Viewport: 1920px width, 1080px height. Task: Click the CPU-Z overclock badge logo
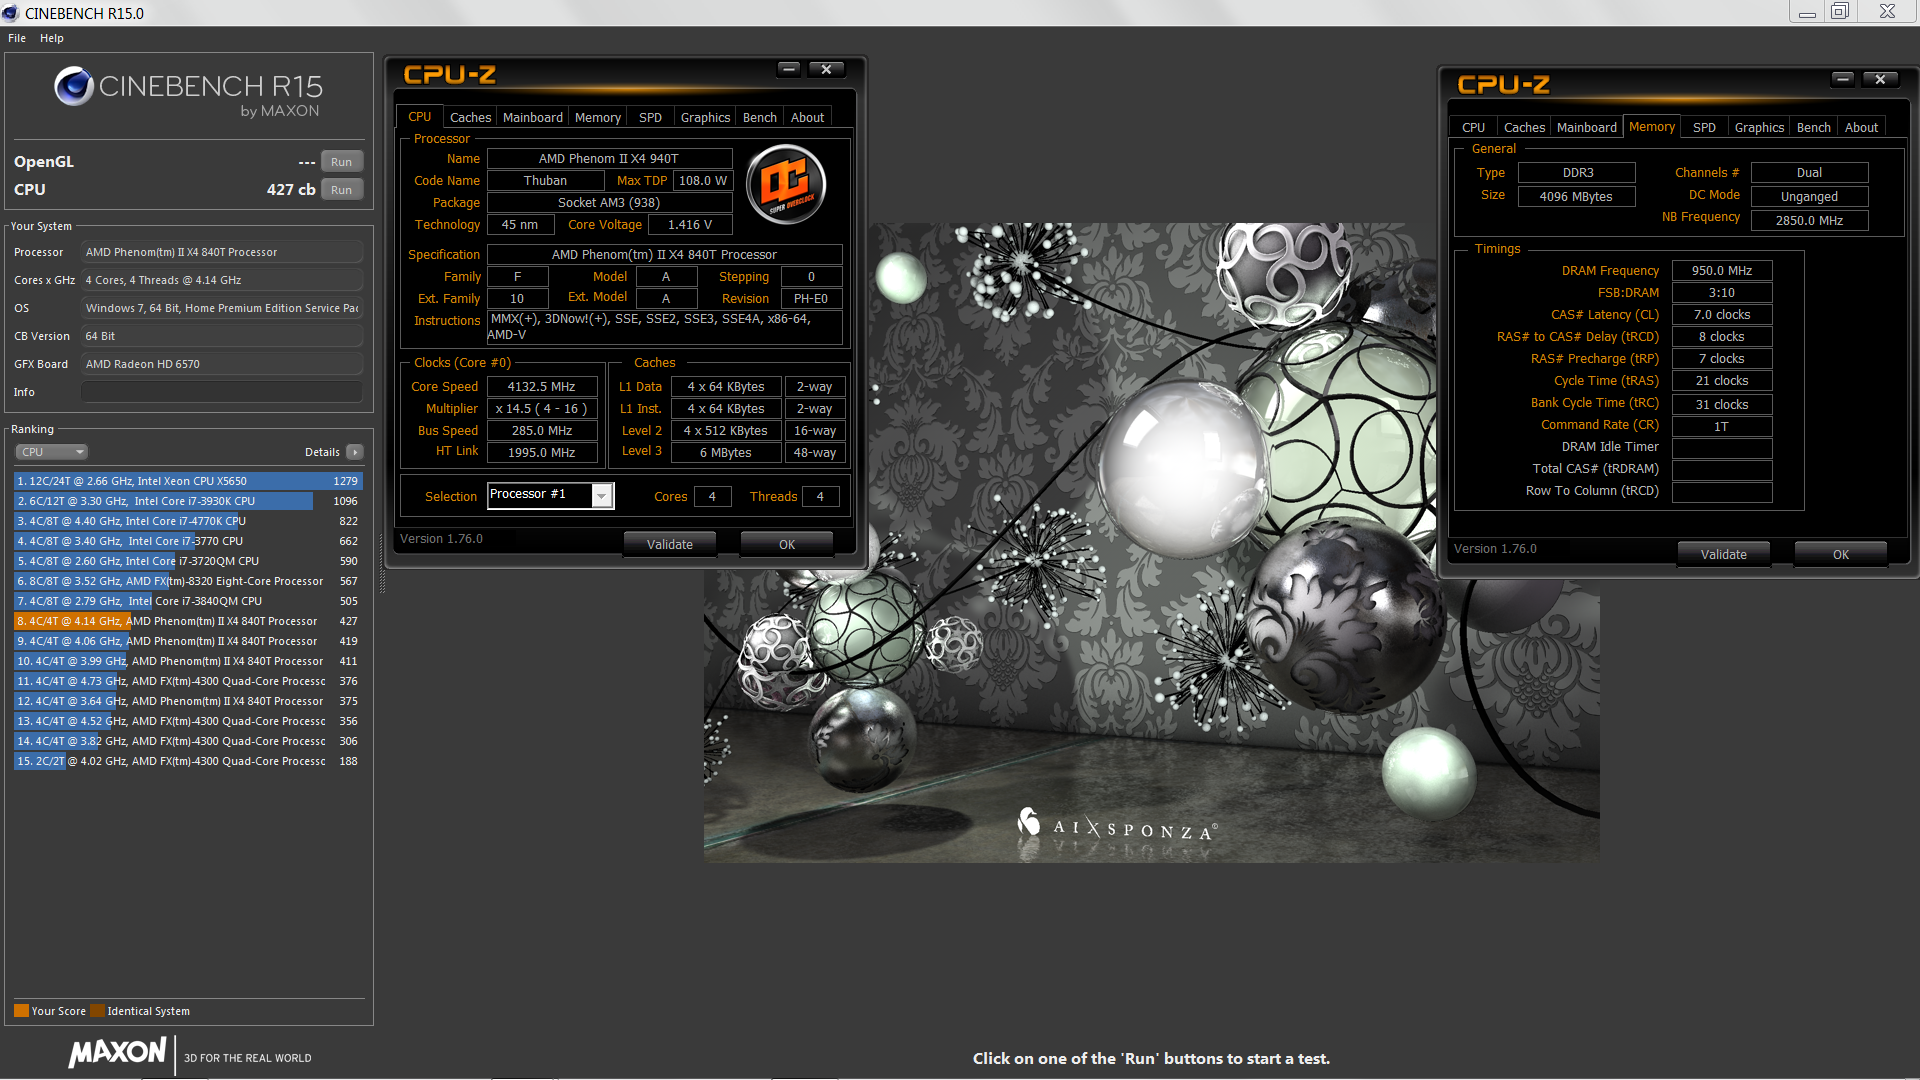[787, 185]
